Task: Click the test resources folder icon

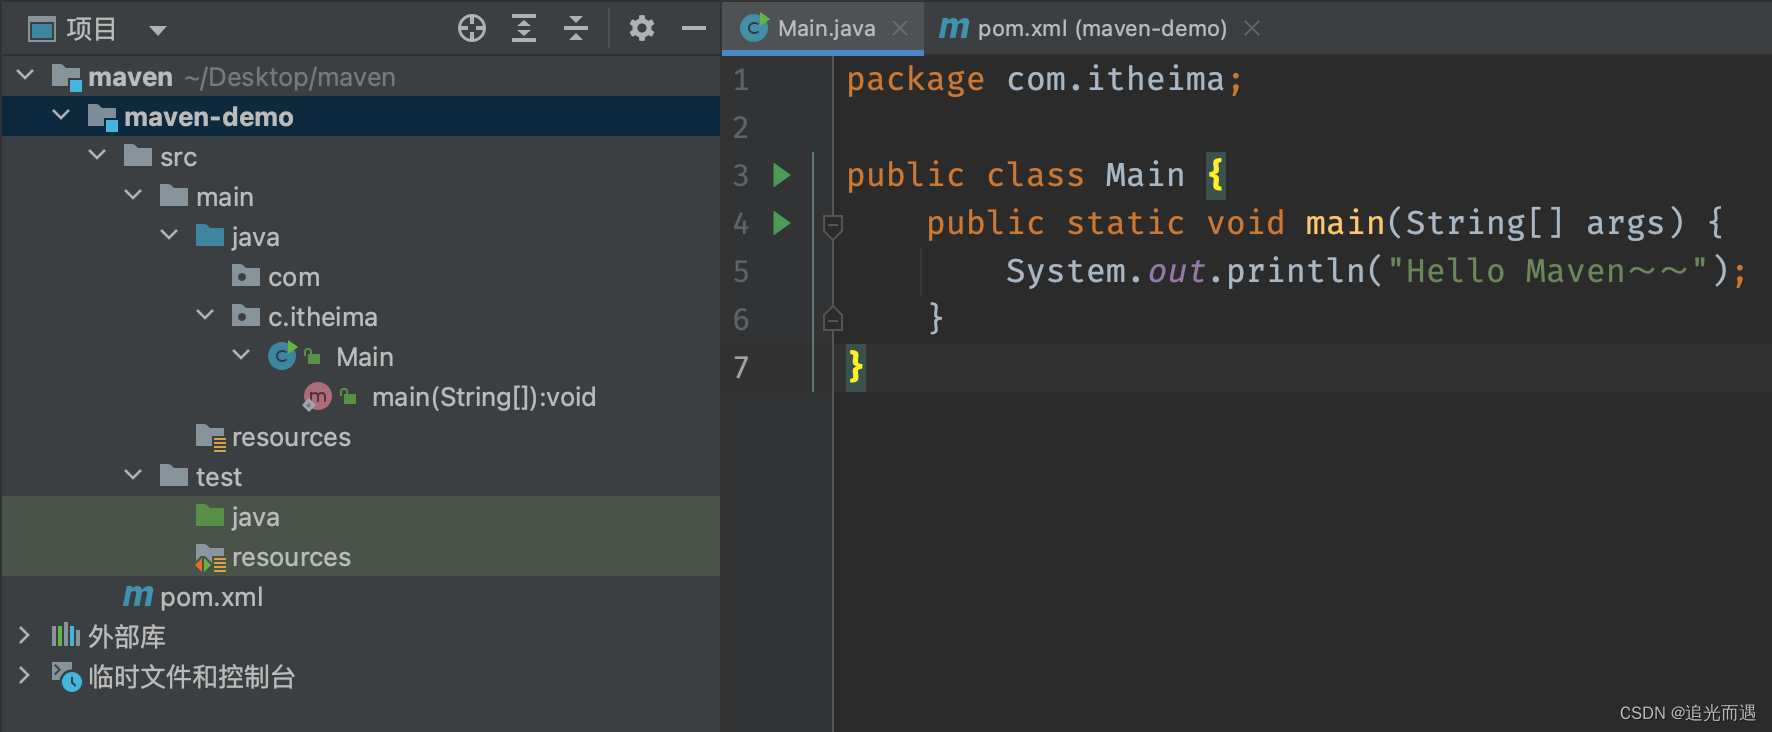Action: (210, 558)
